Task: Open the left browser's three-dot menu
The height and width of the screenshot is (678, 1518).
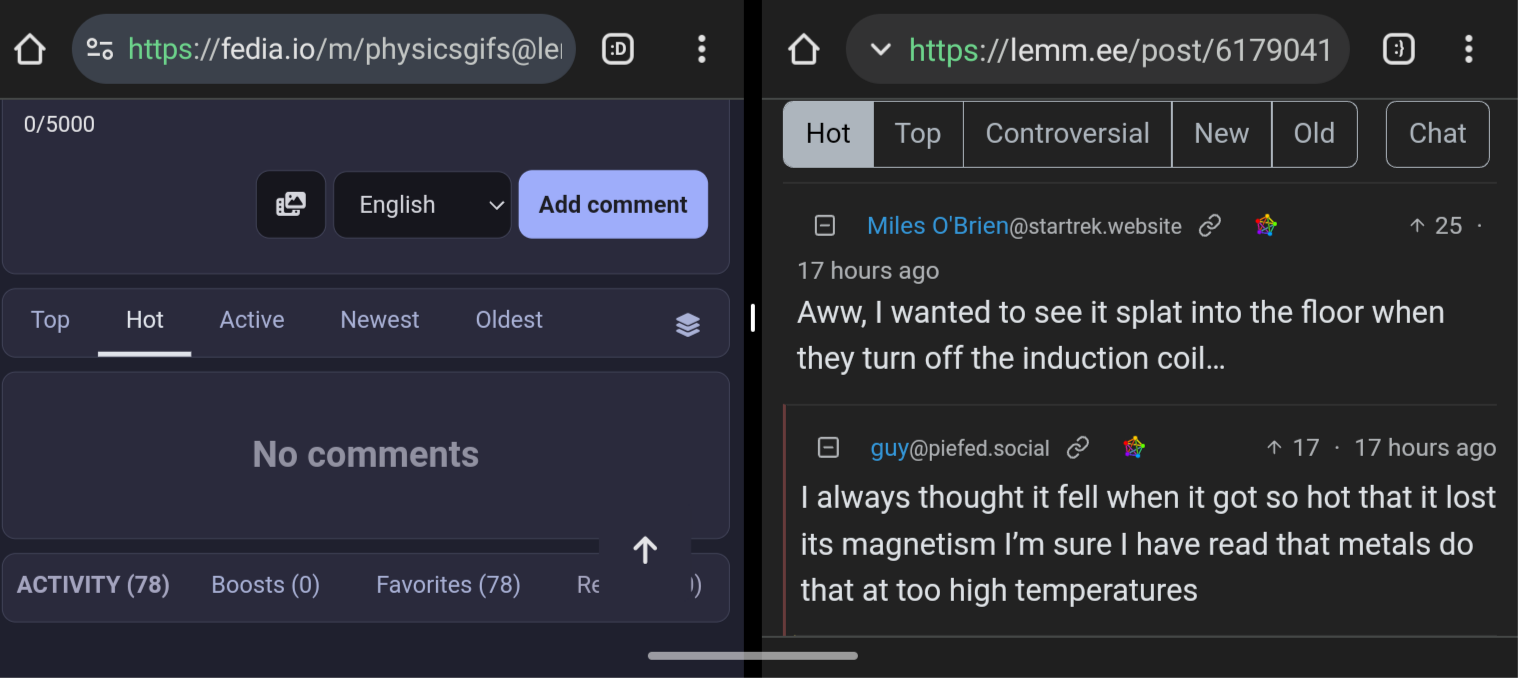Action: (702, 49)
